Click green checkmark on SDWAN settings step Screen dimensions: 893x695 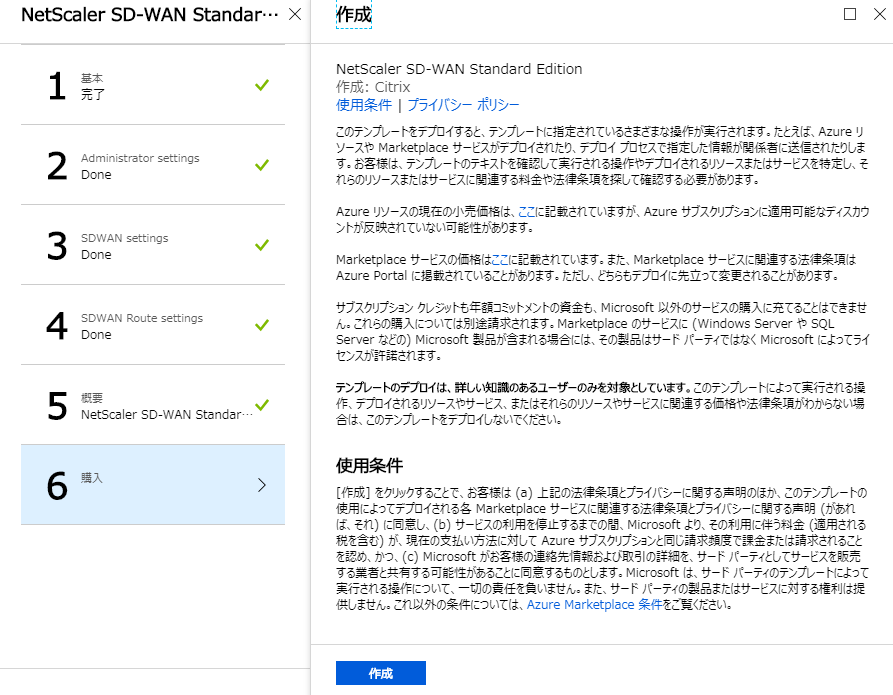[262, 245]
